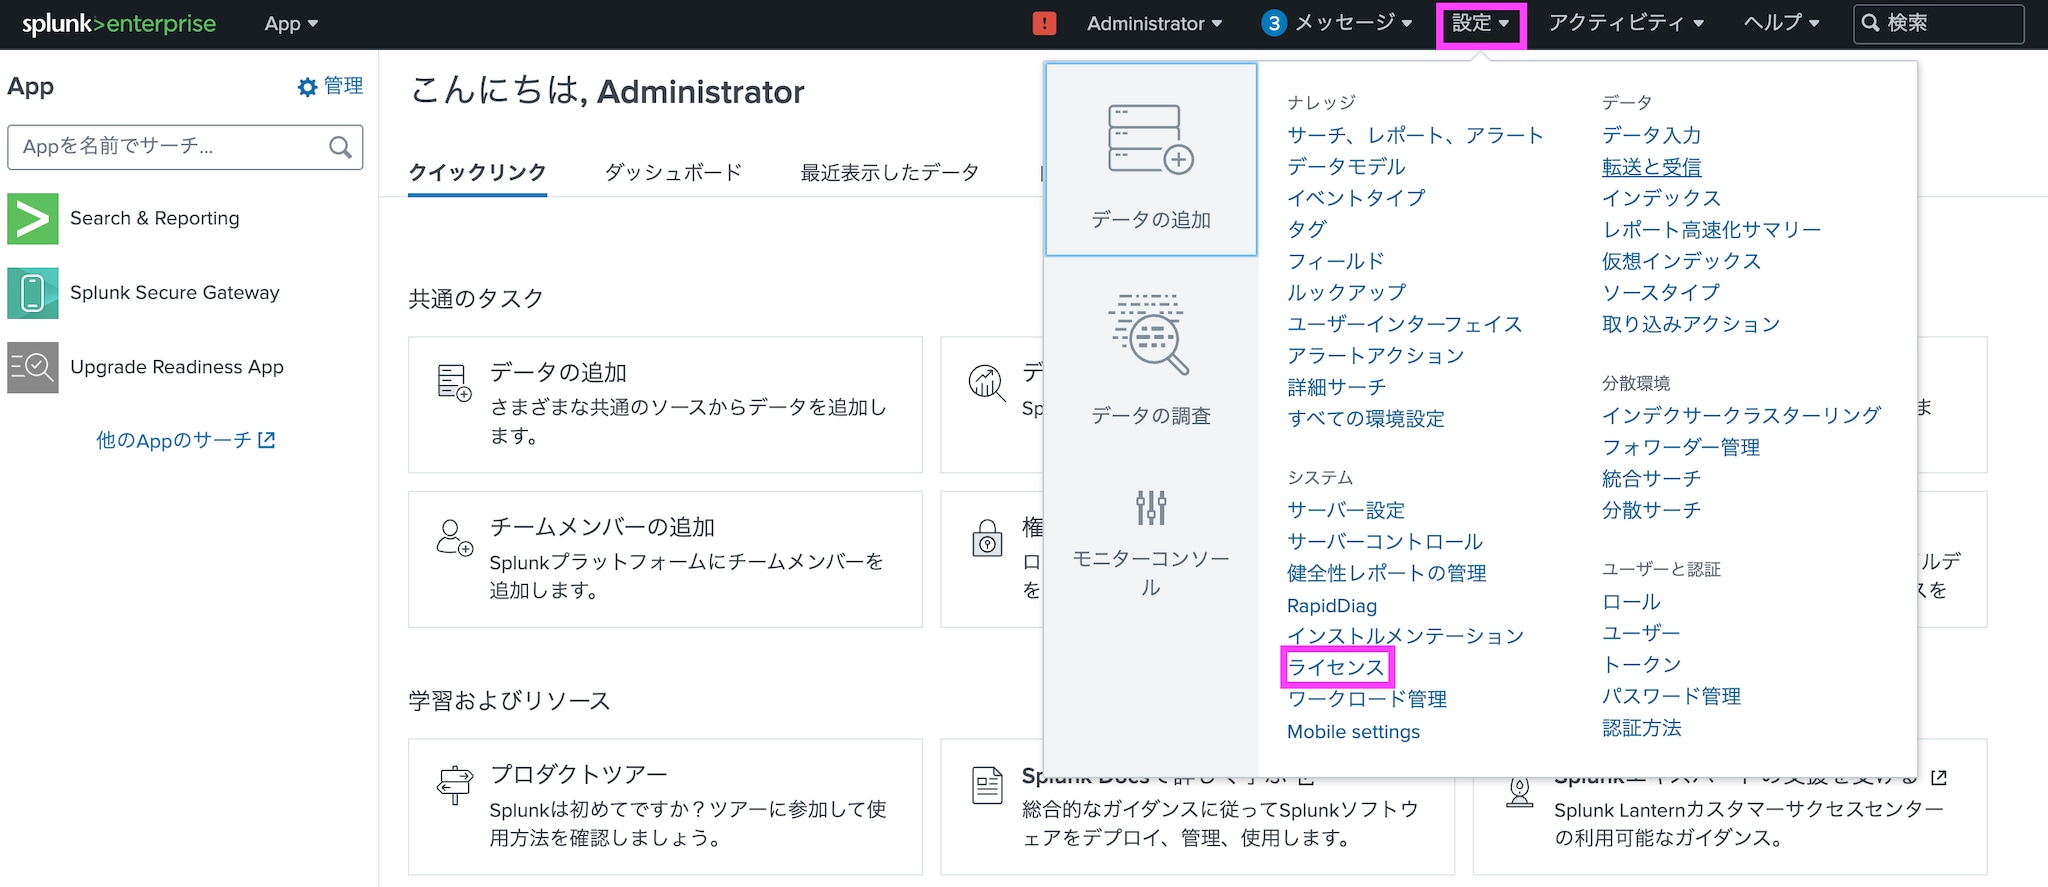
Task: Open the 健全性レポートの管理 link
Action: click(x=1386, y=573)
